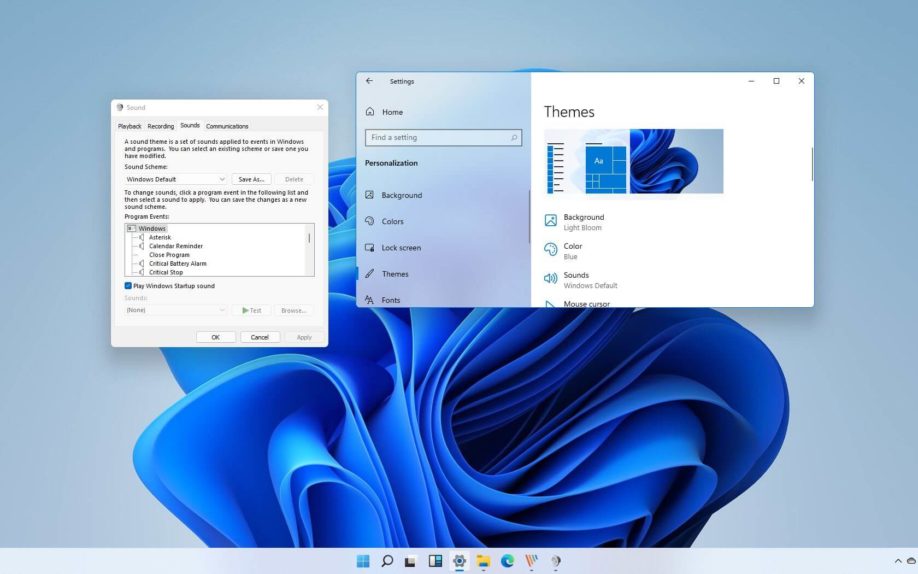918x574 pixels.
Task: Click the Delete sound scheme button
Action: pos(294,179)
